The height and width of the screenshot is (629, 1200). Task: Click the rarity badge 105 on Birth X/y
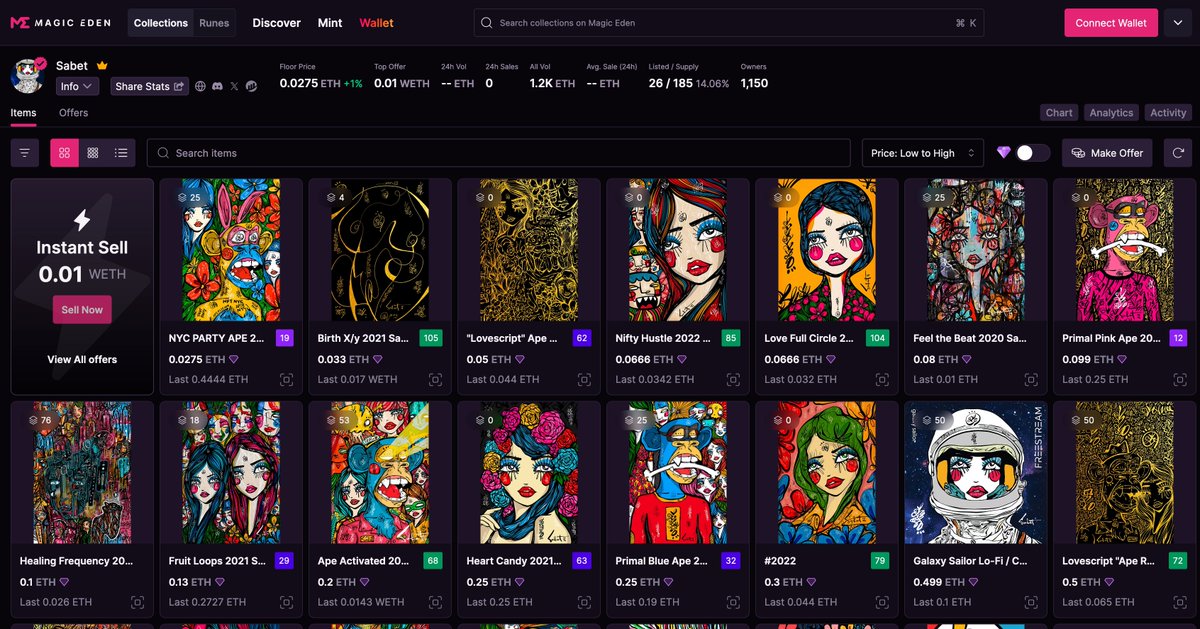point(431,338)
